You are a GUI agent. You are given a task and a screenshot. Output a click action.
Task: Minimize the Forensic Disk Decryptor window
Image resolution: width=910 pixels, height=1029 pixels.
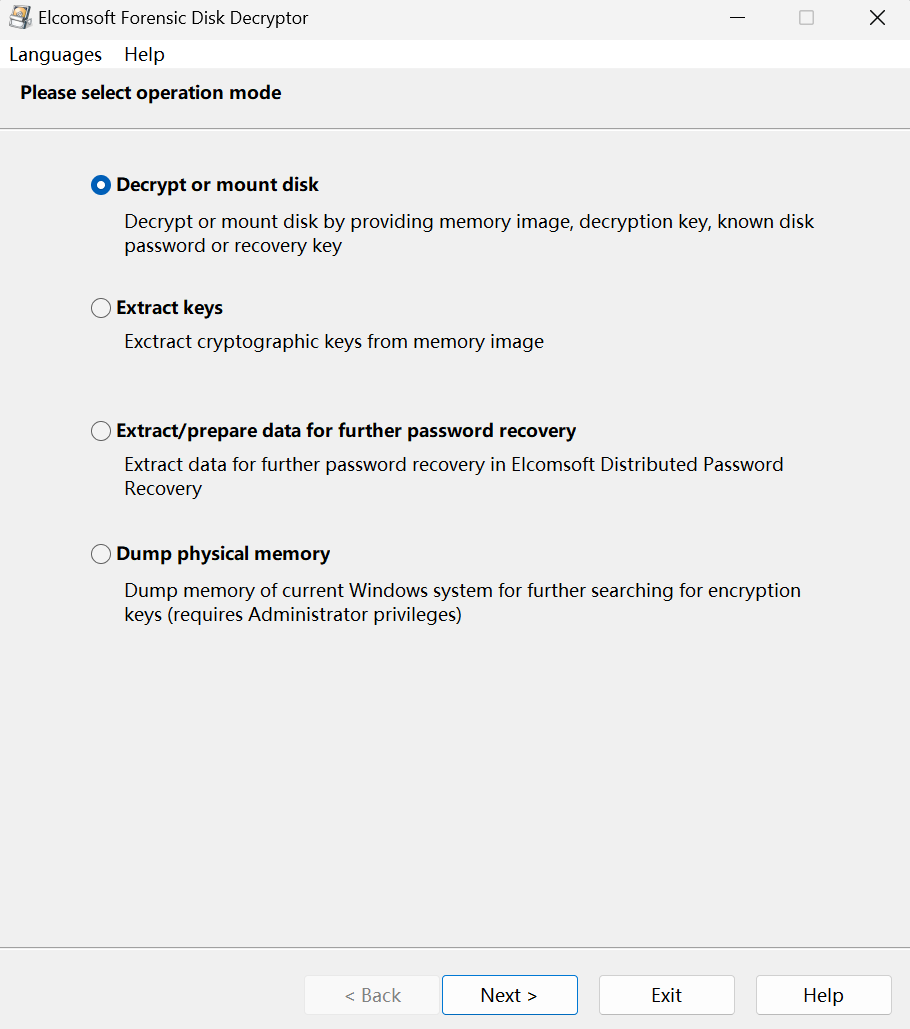click(737, 18)
